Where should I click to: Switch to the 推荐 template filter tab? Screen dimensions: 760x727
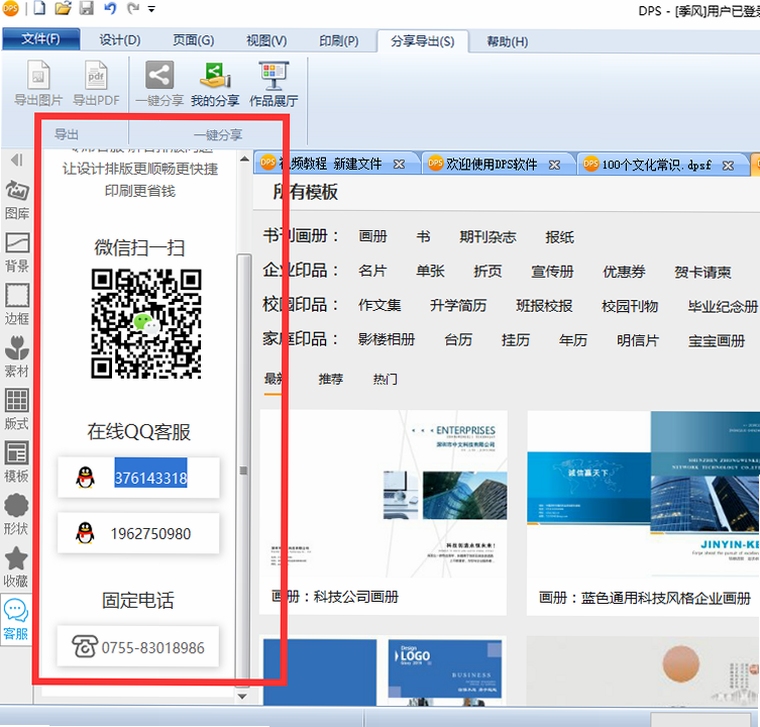tap(331, 379)
